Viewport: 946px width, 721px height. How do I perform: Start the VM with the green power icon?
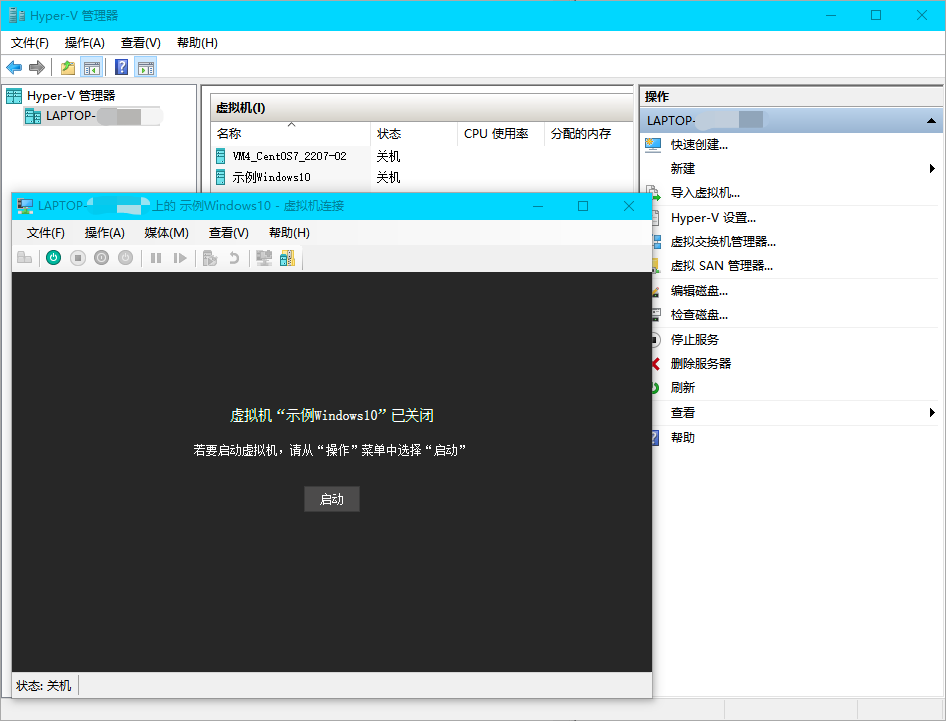[54, 258]
